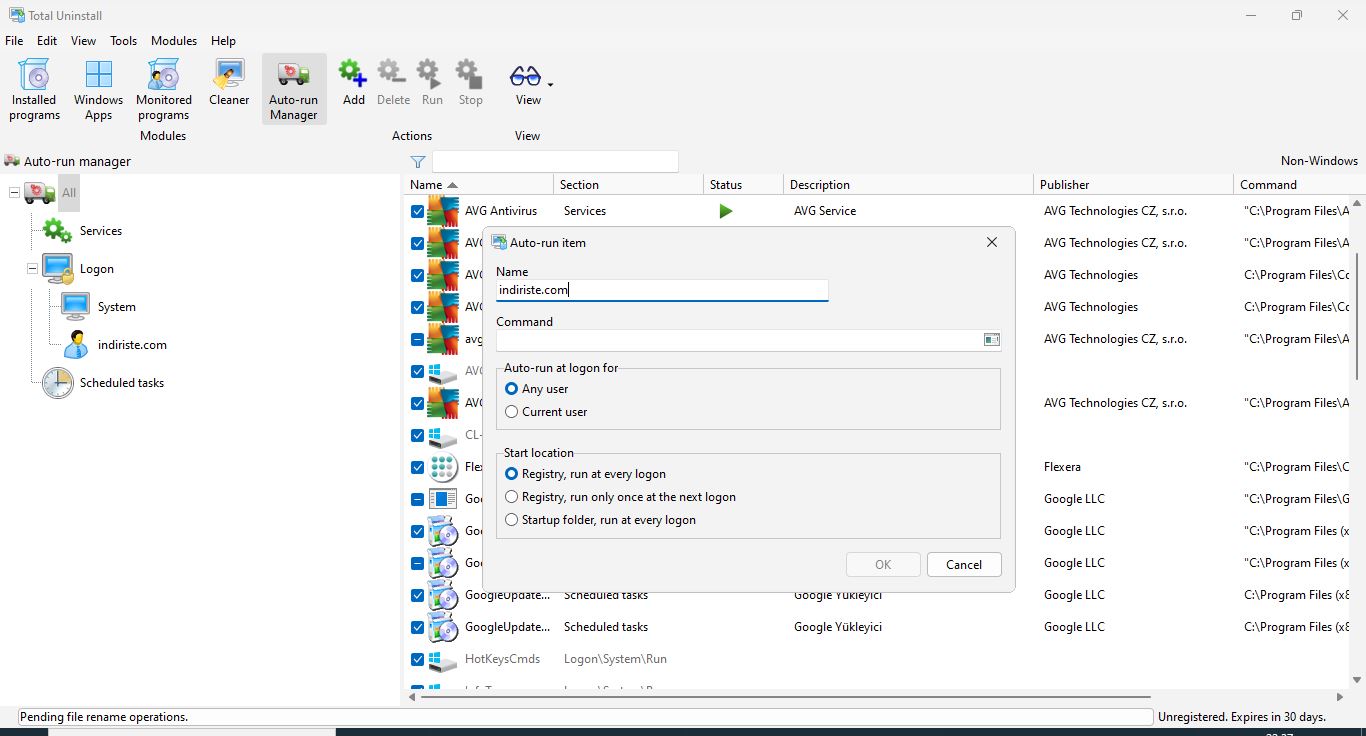This screenshot has width=1366, height=736.
Task: Toggle the Flexera row checkbox
Action: pyautogui.click(x=417, y=467)
